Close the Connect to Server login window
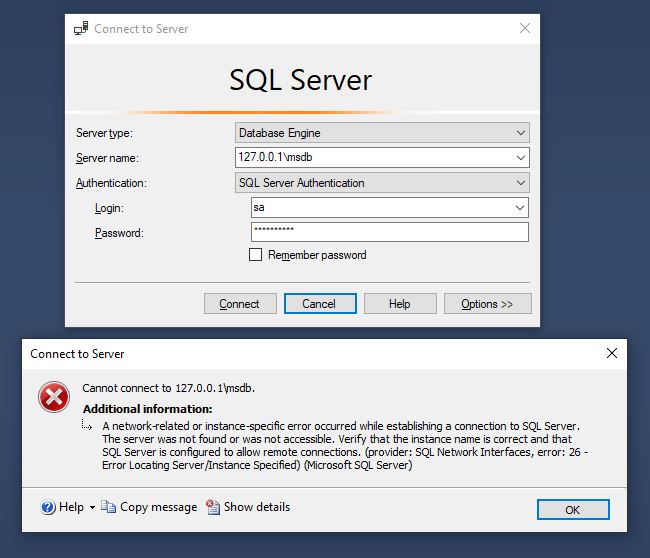The width and height of the screenshot is (650, 558). [x=525, y=28]
